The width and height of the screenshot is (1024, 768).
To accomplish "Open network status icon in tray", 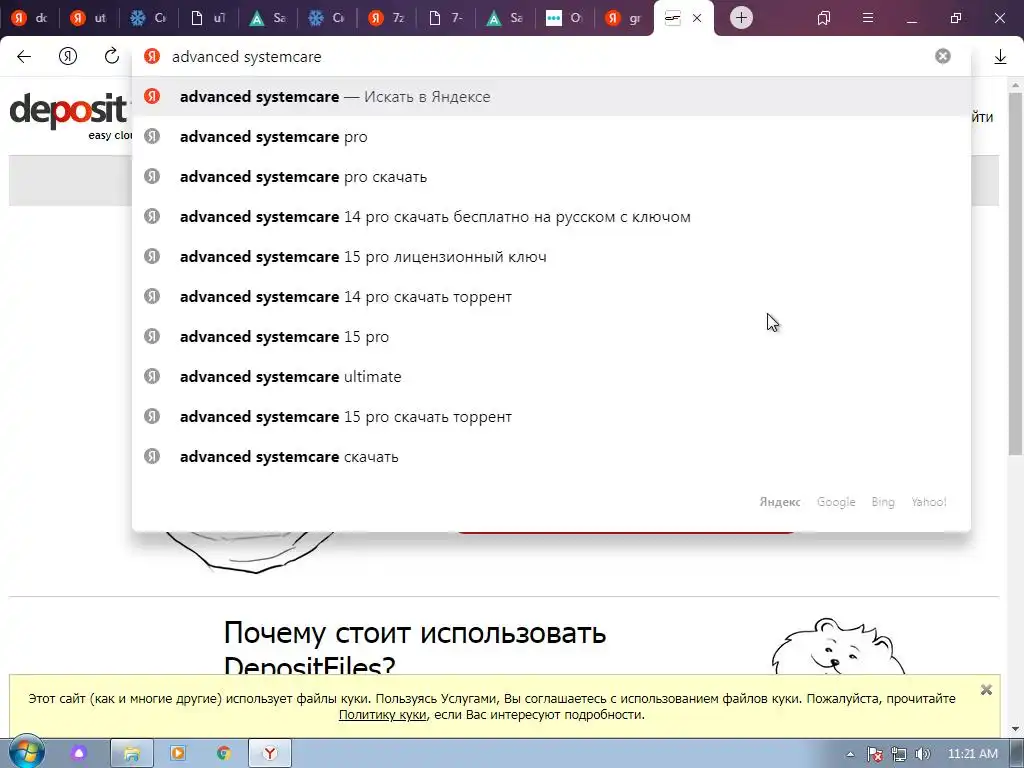I will 899,754.
